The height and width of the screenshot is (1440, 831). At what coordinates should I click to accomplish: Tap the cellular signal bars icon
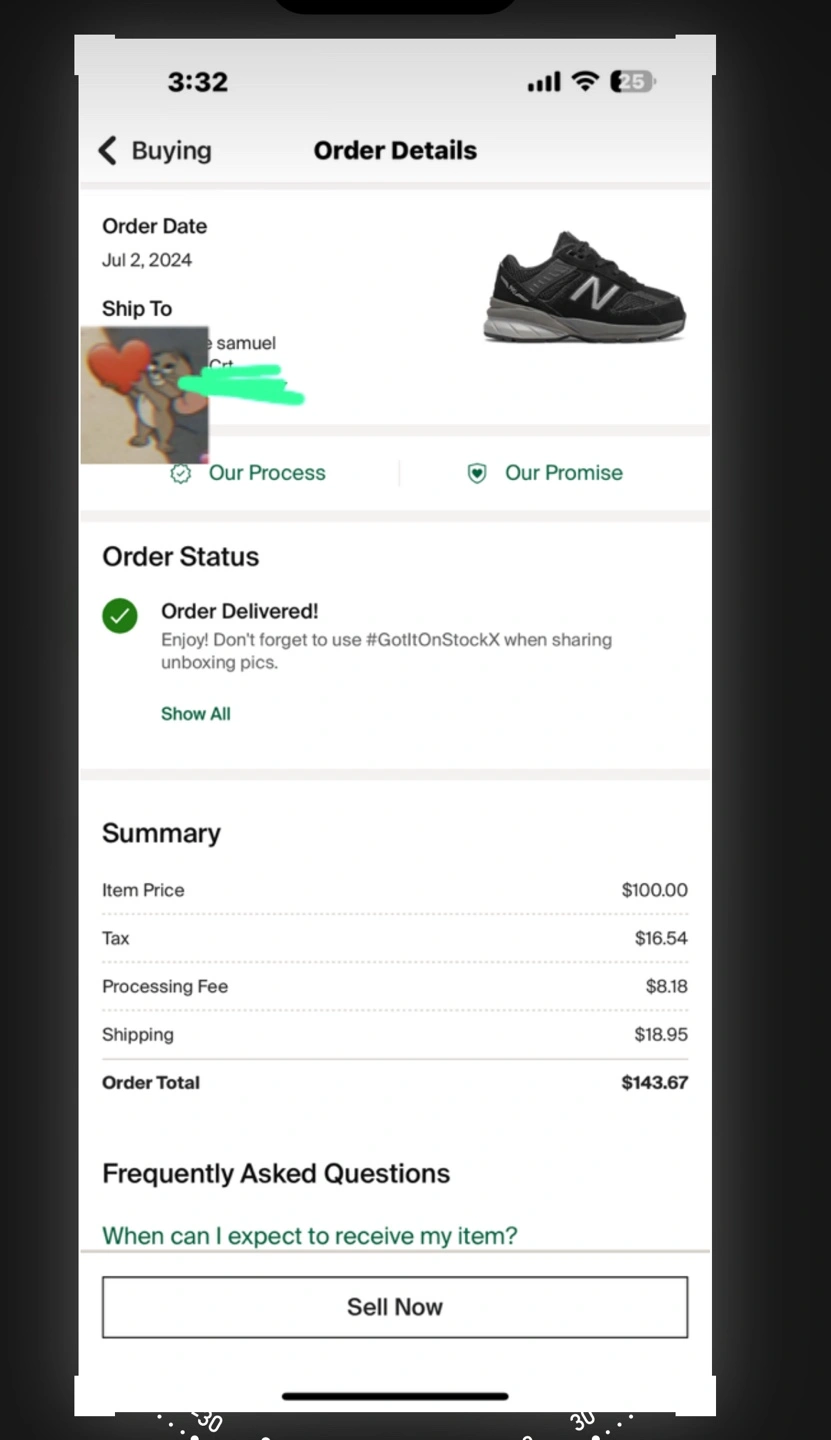tap(544, 83)
